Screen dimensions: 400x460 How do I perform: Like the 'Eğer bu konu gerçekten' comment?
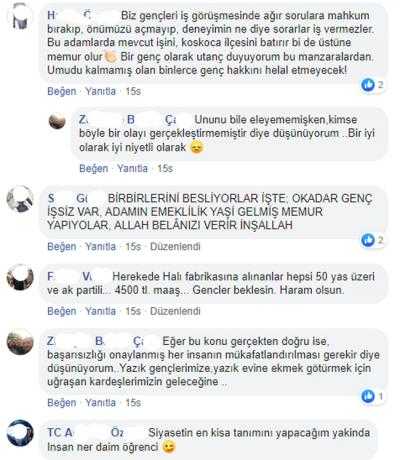pos(62,403)
